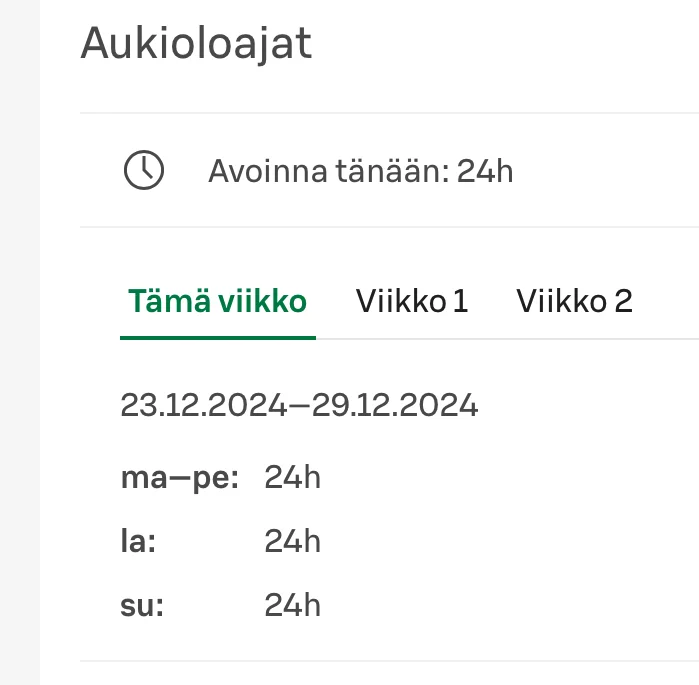This screenshot has height=685, width=699.
Task: Click the ma–pe weekday label
Action: pyautogui.click(x=180, y=478)
